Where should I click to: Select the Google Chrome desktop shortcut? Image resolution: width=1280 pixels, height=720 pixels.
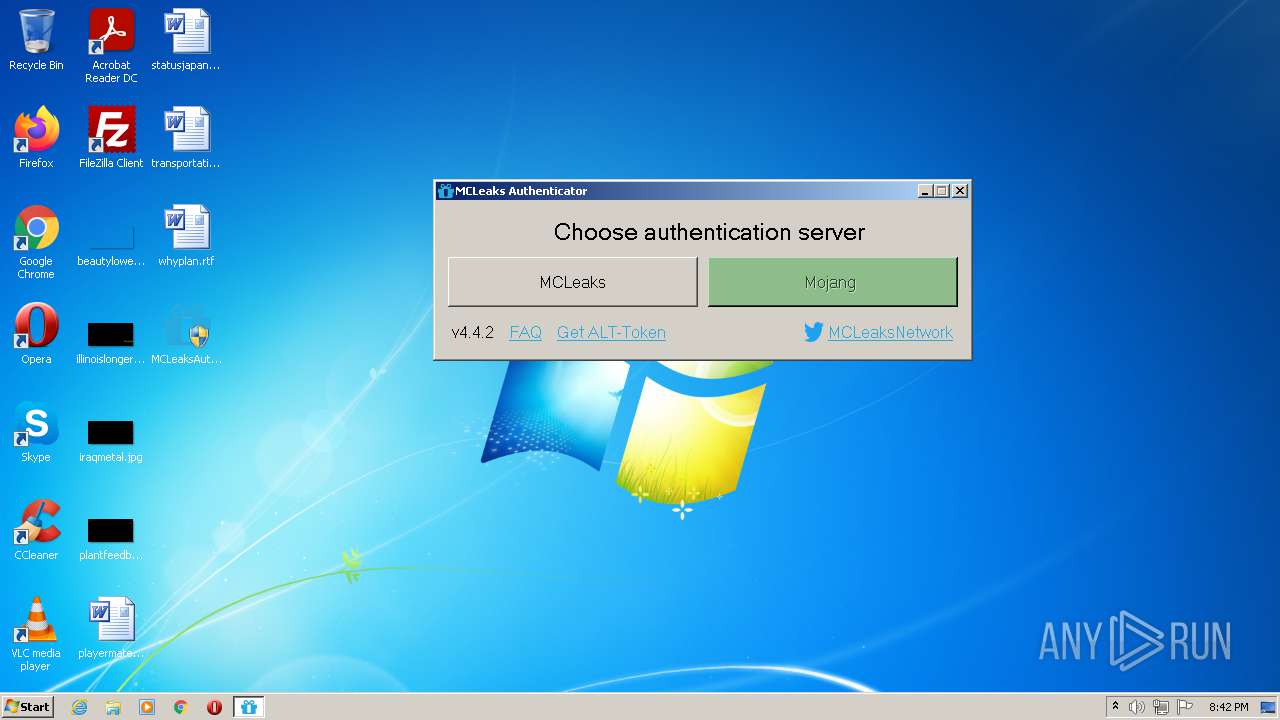click(x=36, y=242)
